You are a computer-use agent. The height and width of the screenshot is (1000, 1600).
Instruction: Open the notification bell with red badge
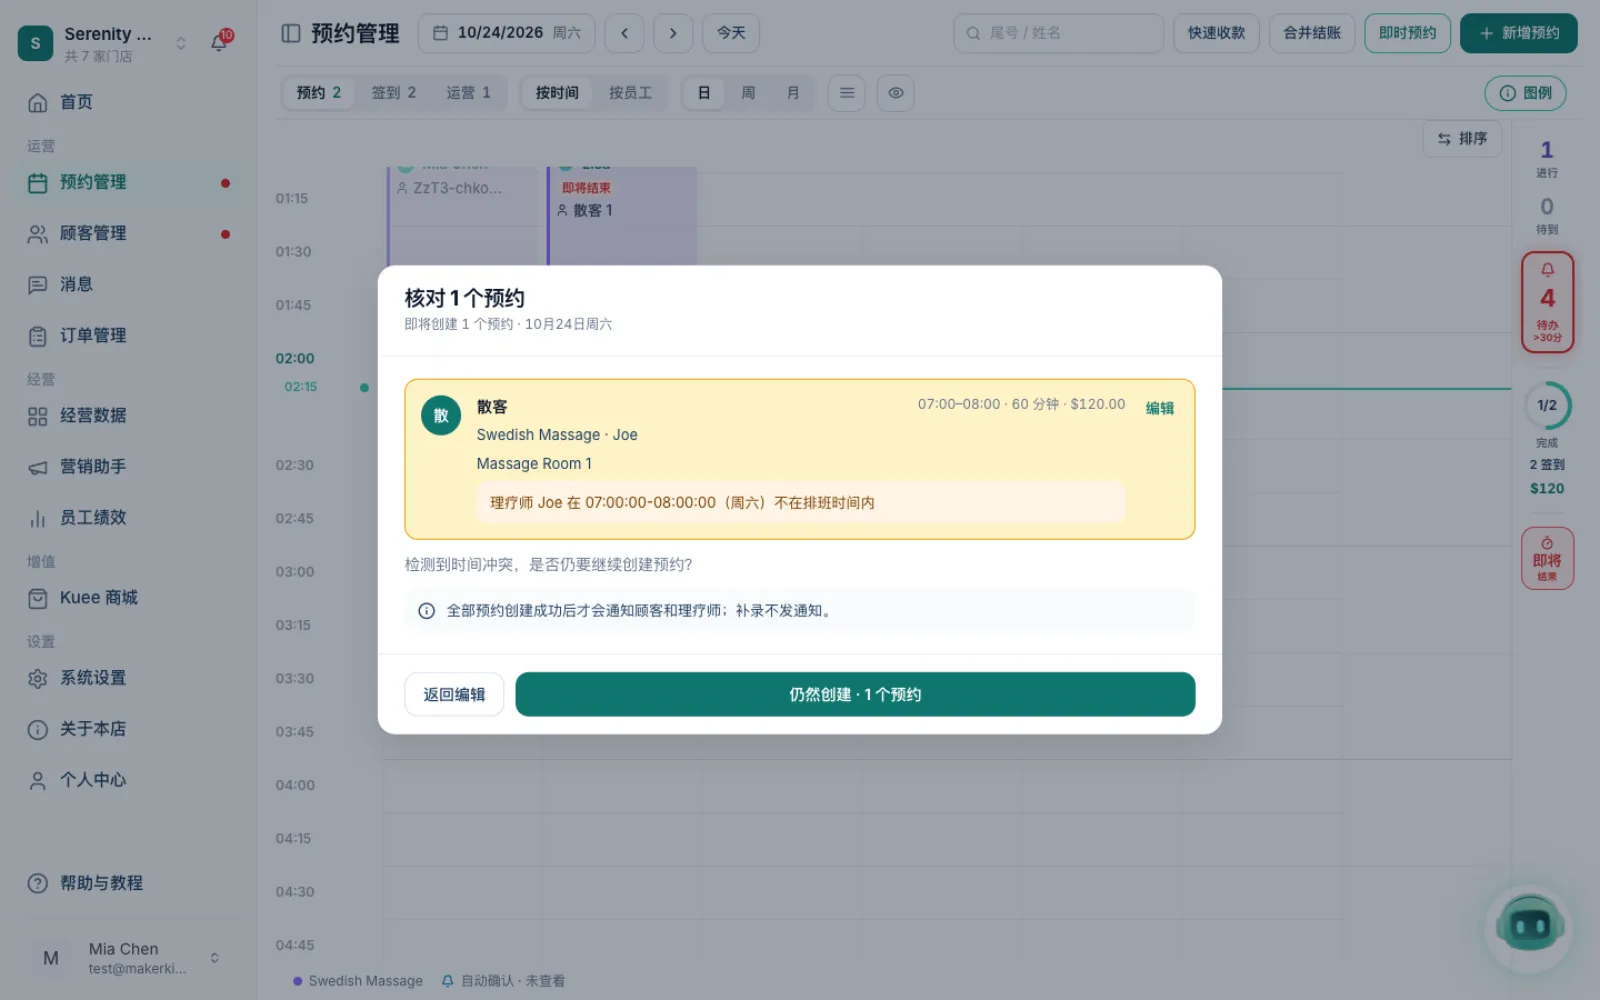coord(220,42)
